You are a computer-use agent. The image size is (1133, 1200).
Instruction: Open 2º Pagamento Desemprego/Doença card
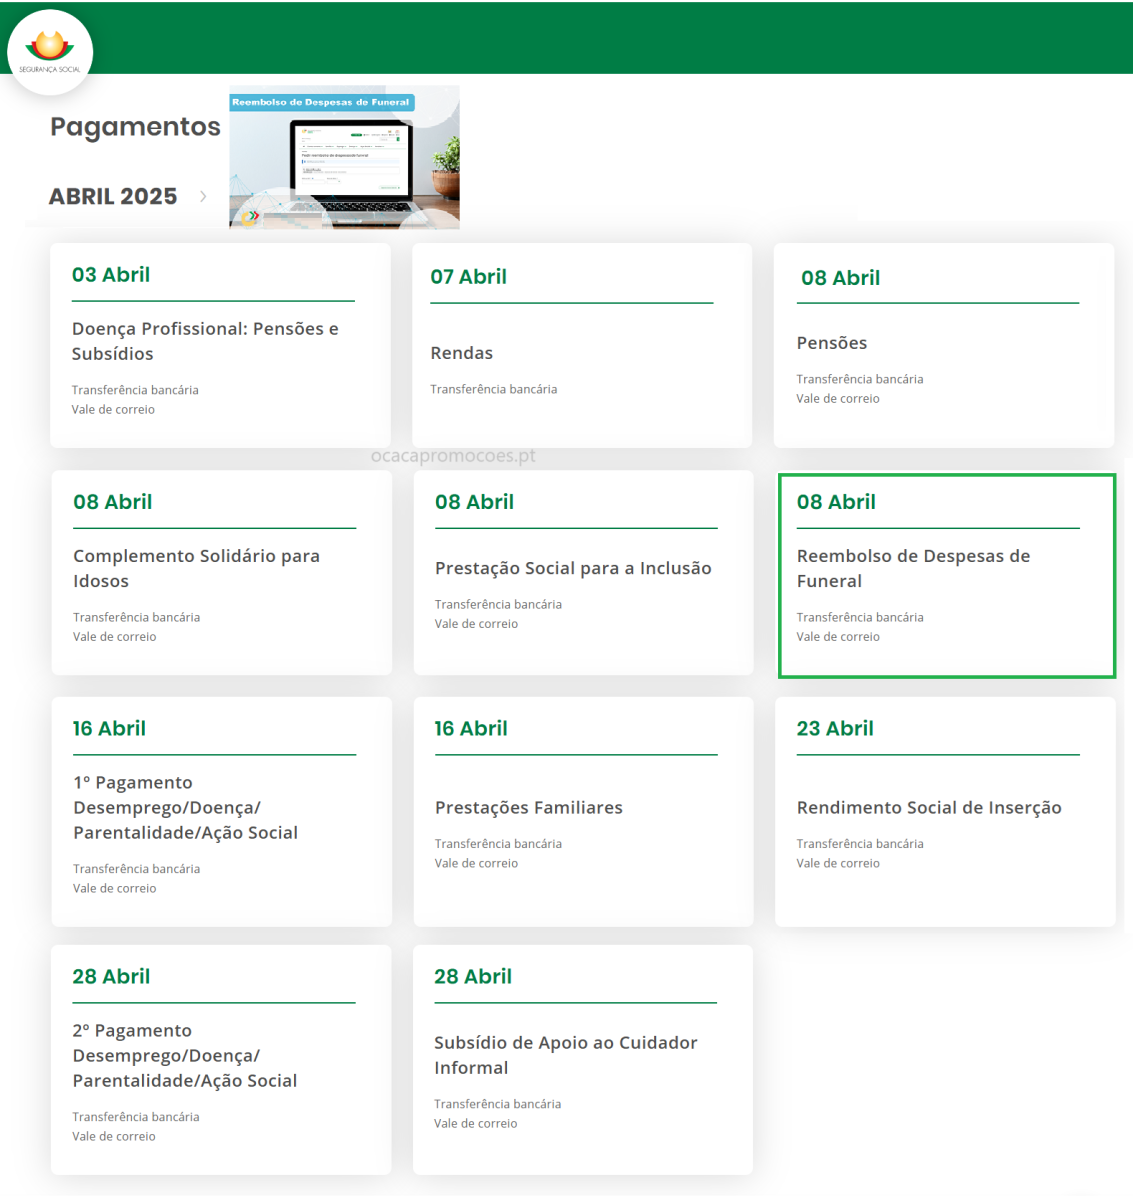pos(221,1060)
